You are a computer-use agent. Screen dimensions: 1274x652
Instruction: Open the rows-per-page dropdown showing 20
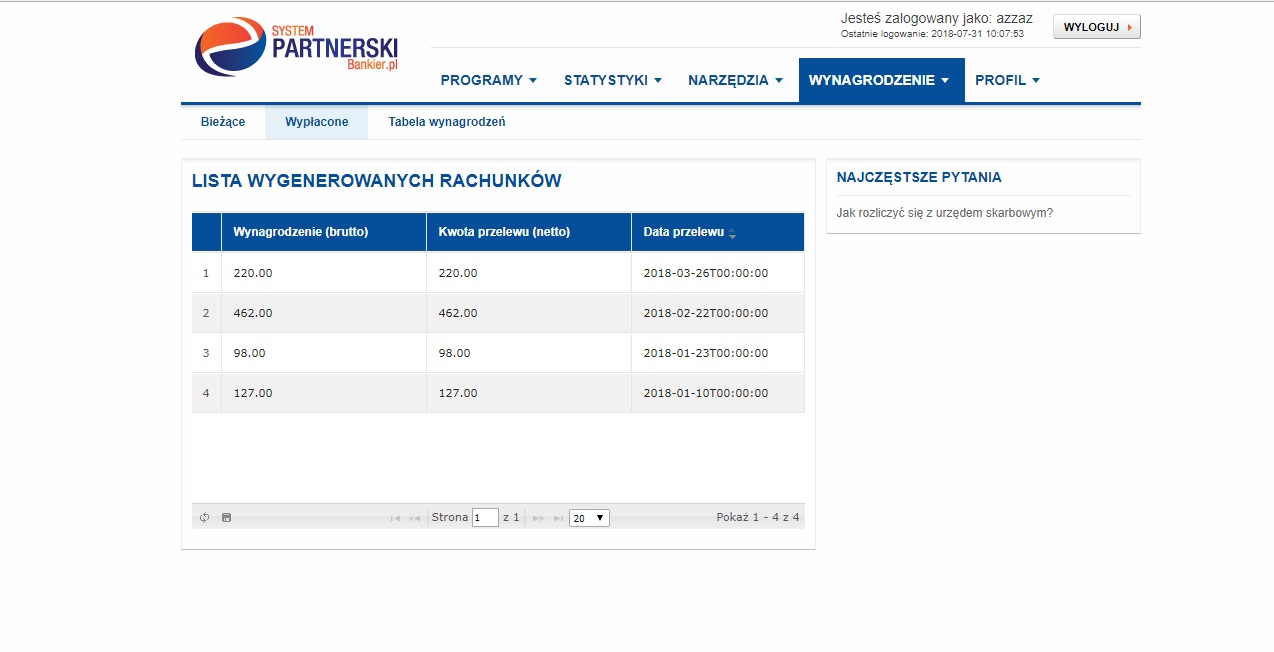pos(589,518)
